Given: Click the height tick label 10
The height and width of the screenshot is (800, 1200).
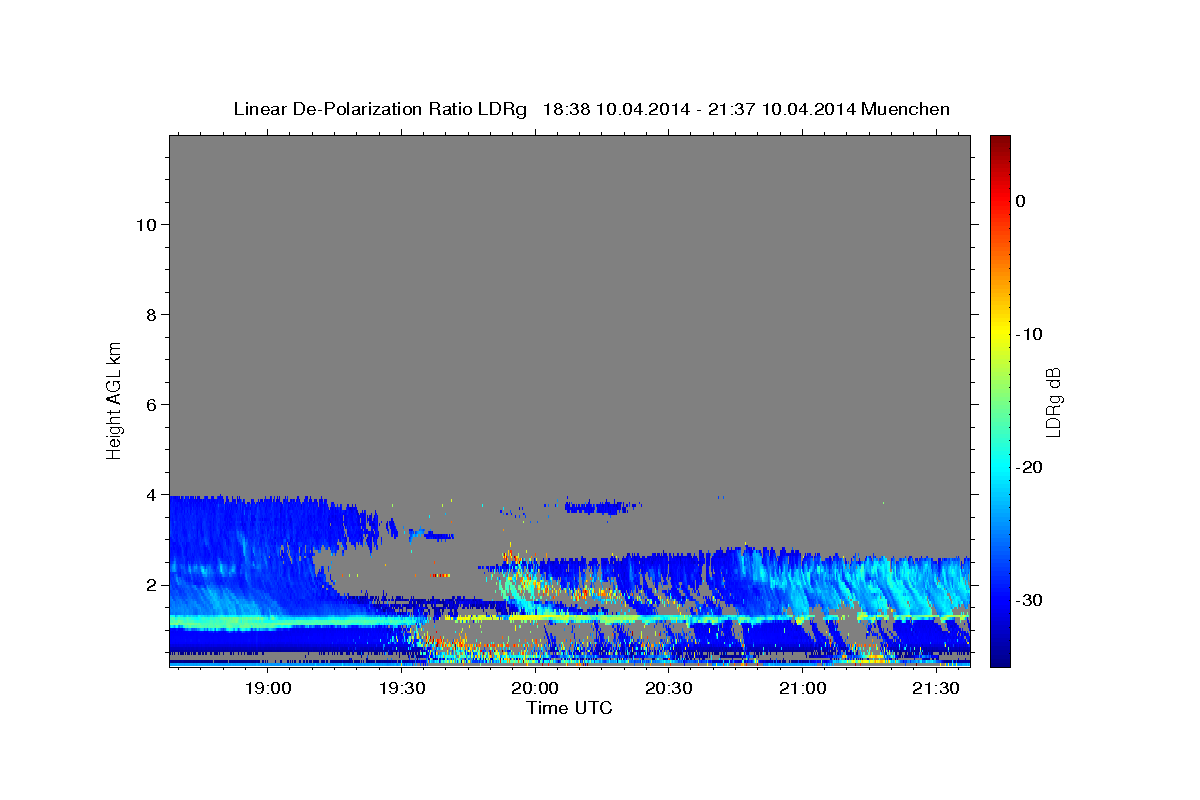Looking at the screenshot, I should [x=145, y=224].
